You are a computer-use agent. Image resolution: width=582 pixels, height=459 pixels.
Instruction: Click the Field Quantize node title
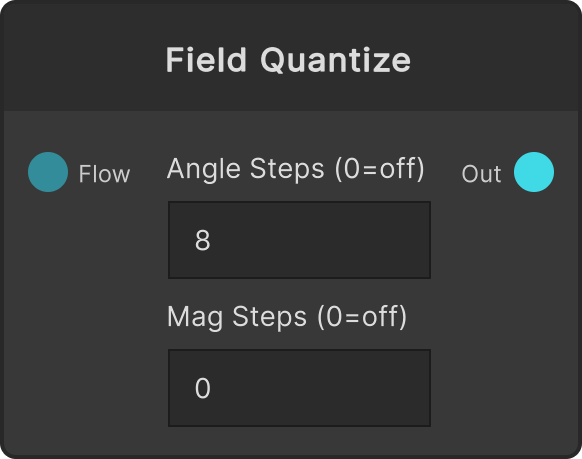point(288,60)
